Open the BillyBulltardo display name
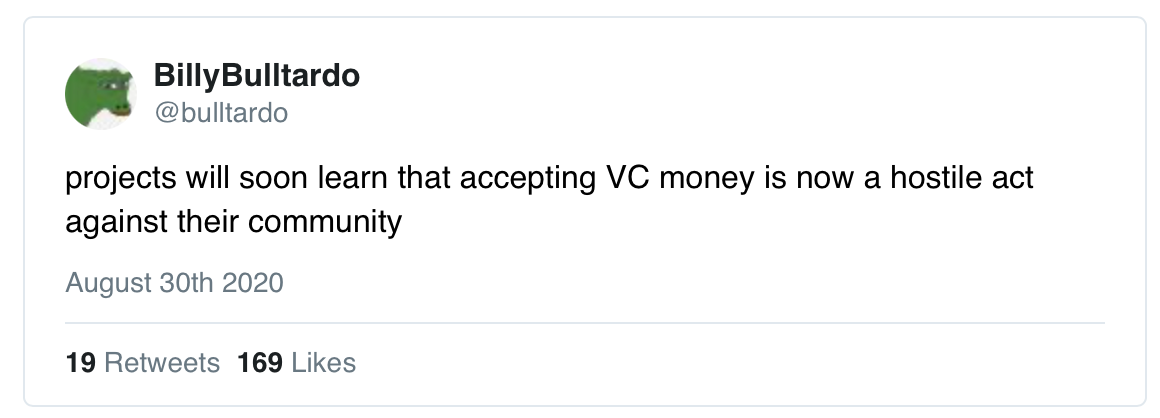The height and width of the screenshot is (418, 1160). point(257,76)
